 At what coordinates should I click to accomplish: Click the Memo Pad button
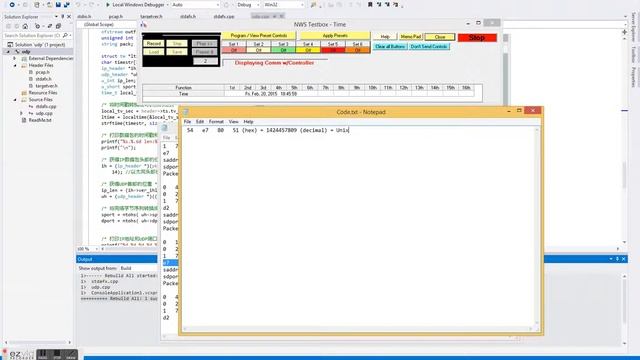pos(411,37)
